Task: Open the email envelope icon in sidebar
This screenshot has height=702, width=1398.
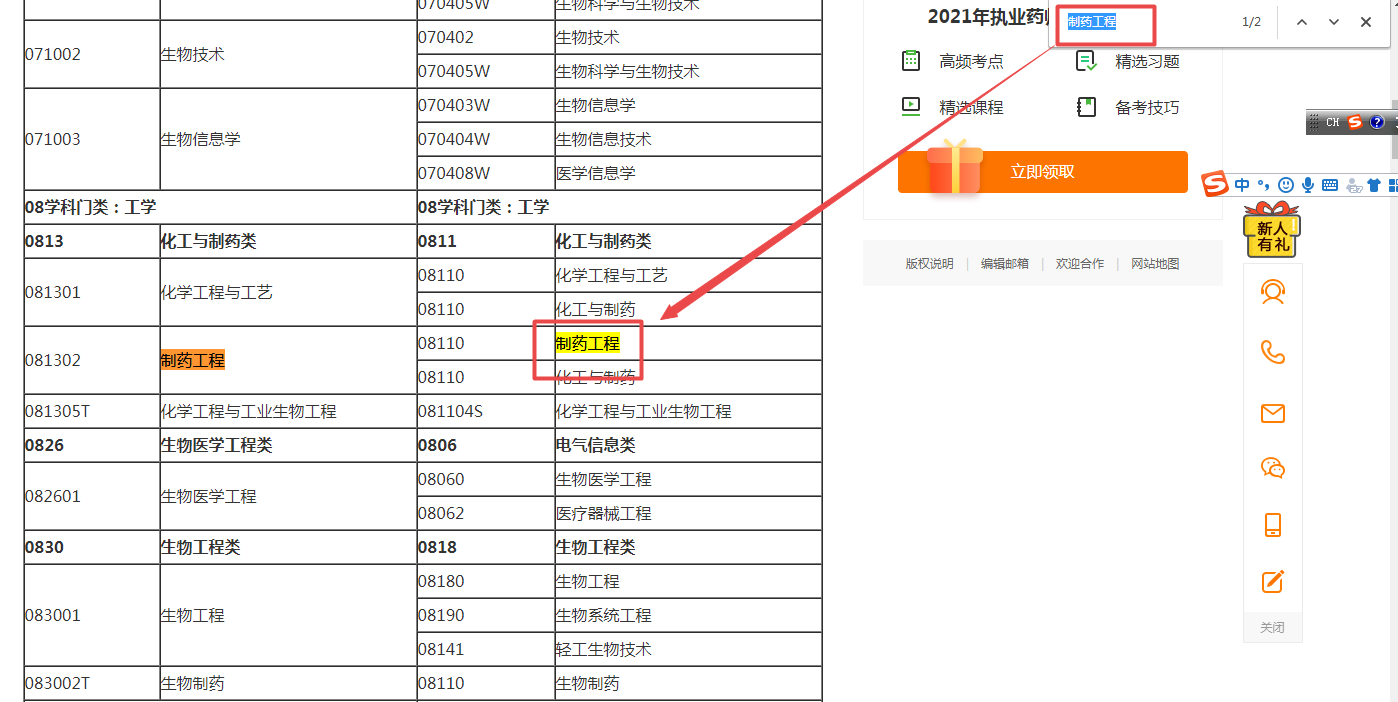Action: click(1272, 413)
